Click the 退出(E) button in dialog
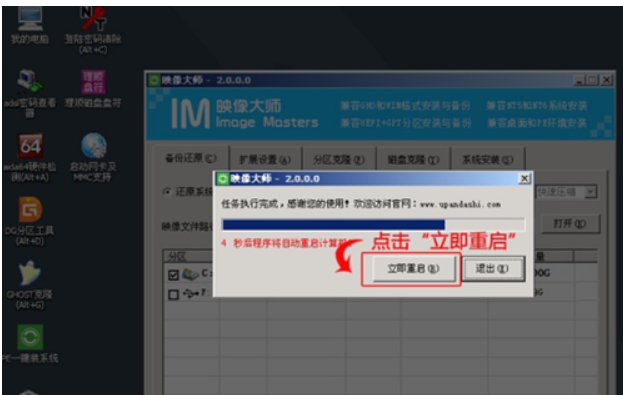This screenshot has width=623, height=395. pos(492,269)
